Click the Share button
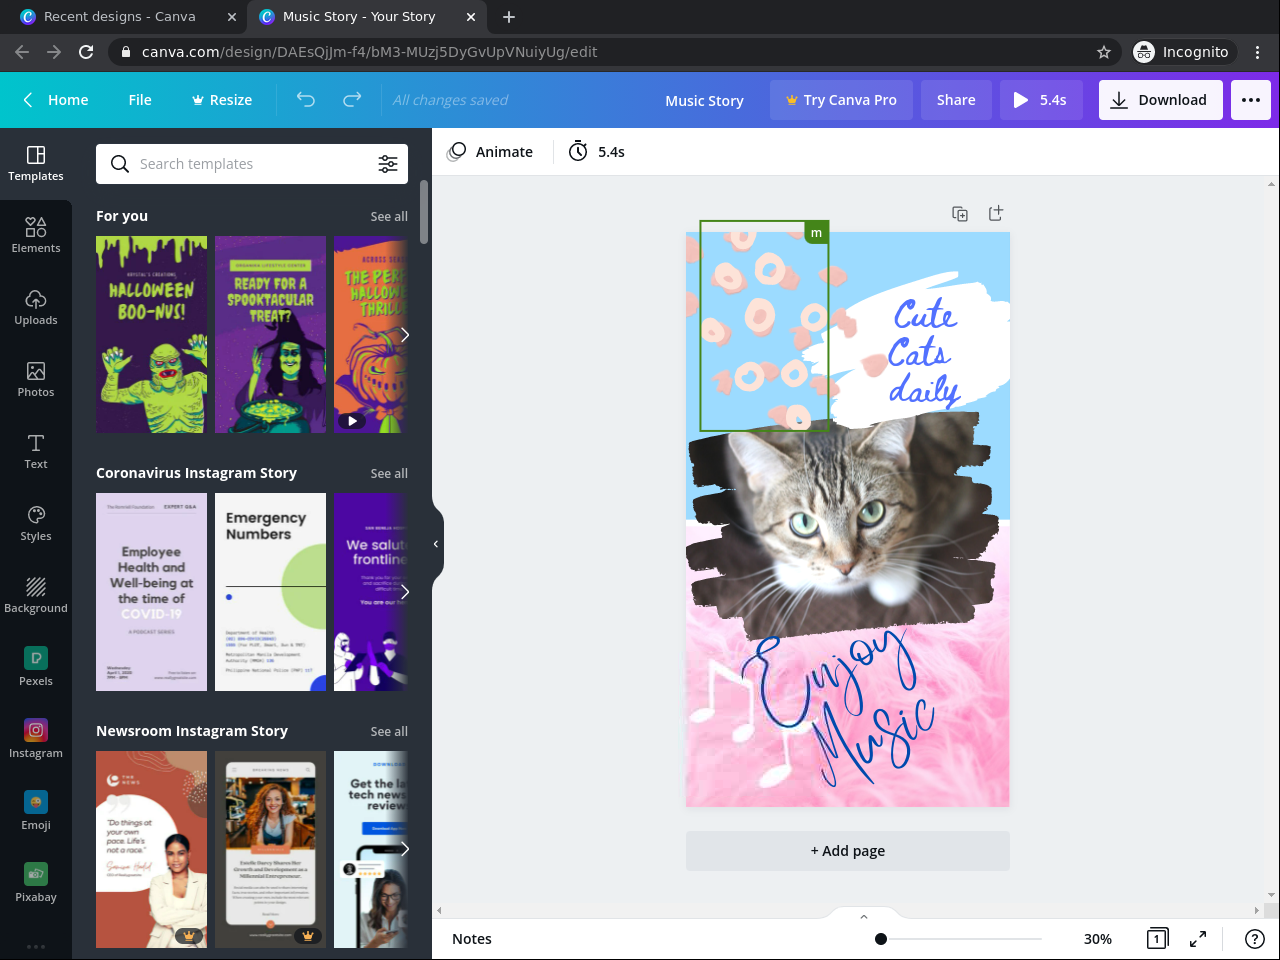Image resolution: width=1280 pixels, height=960 pixels. coord(956,100)
